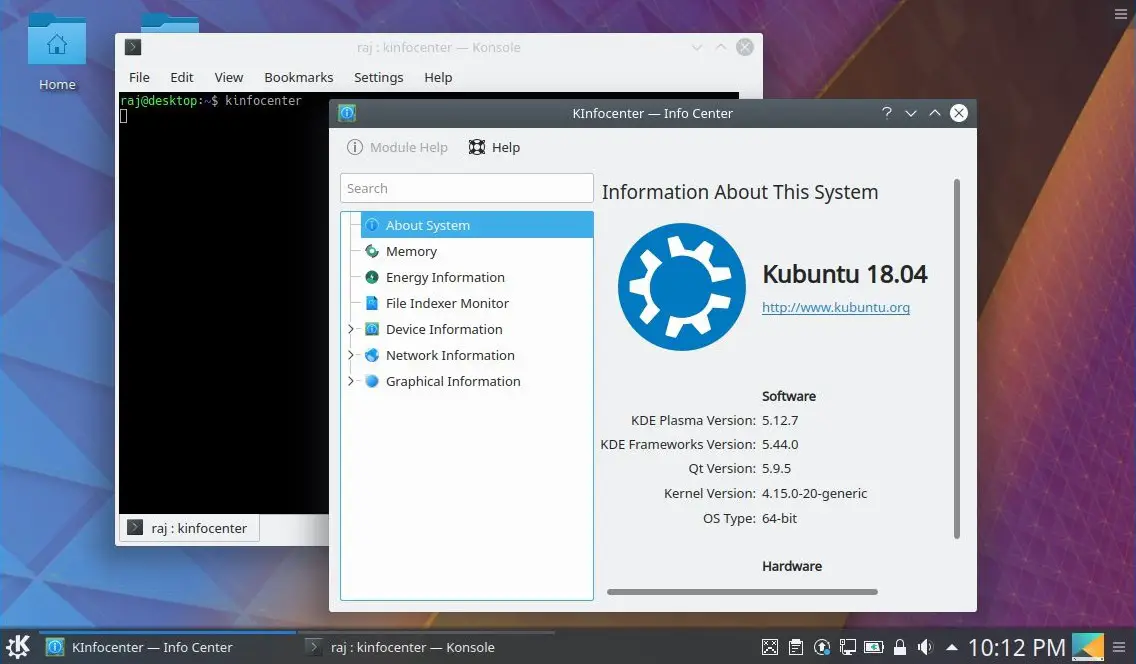The height and width of the screenshot is (664, 1136).
Task: Click the Help lifebuoy icon
Action: tap(476, 147)
